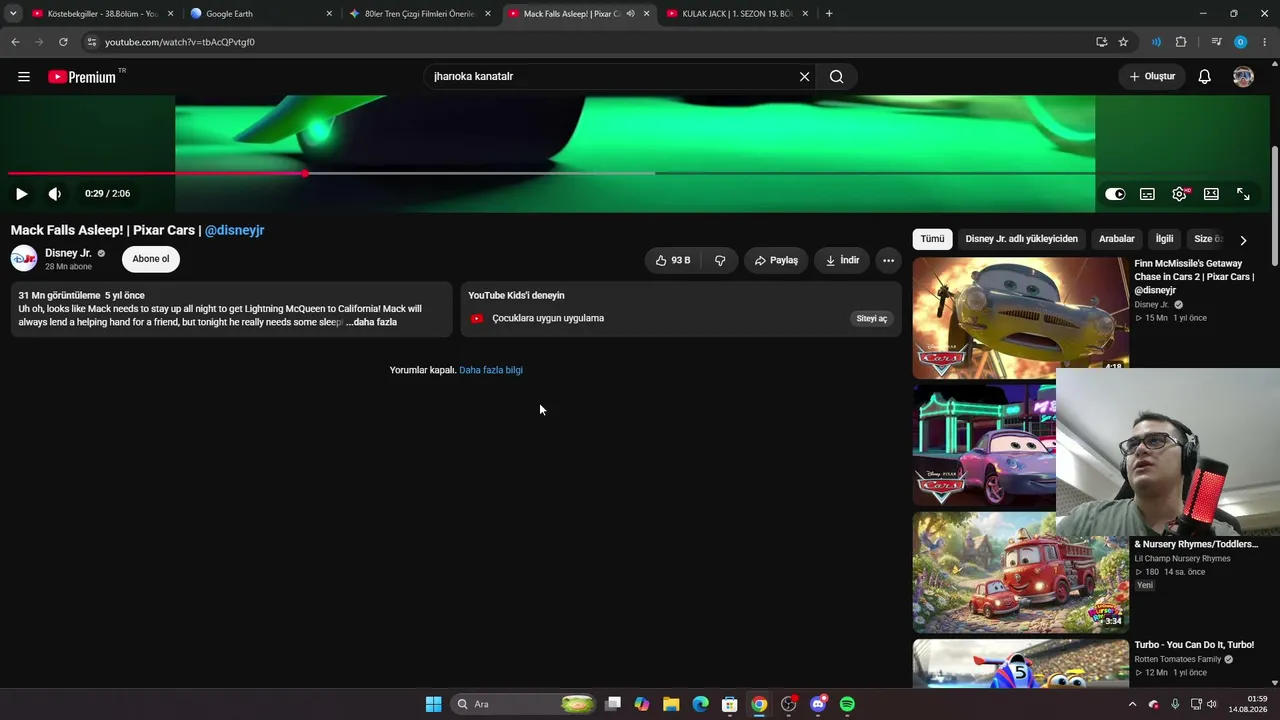1280x720 pixels.
Task: Create content with Oluştur button
Action: 1152,77
